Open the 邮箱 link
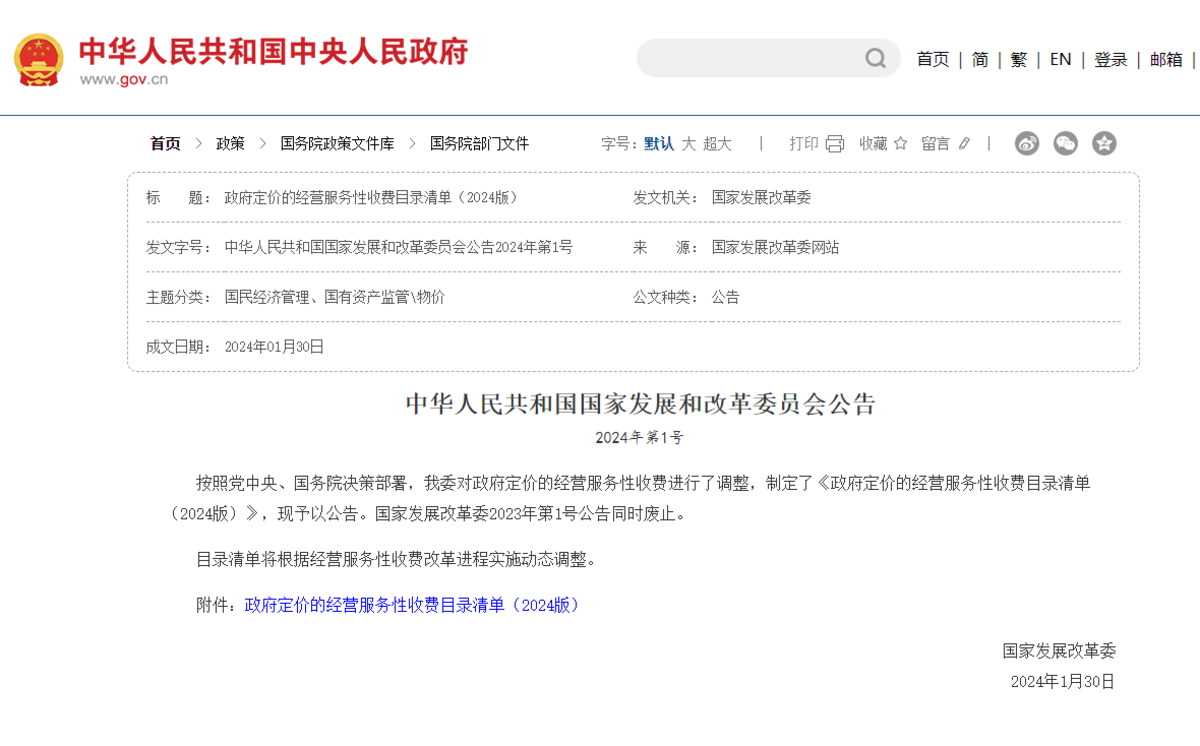This screenshot has height=746, width=1200. point(1166,59)
